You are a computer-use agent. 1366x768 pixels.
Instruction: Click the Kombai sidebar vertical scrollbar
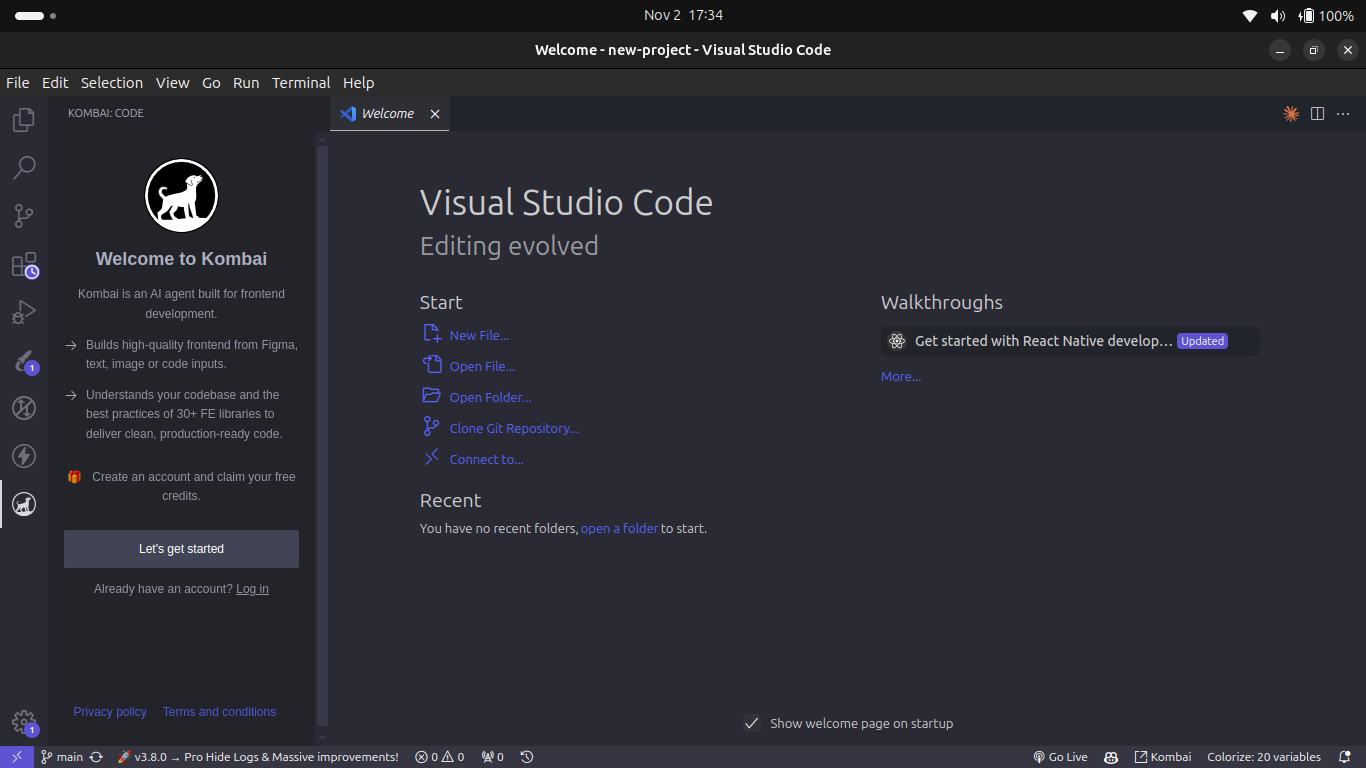click(322, 435)
